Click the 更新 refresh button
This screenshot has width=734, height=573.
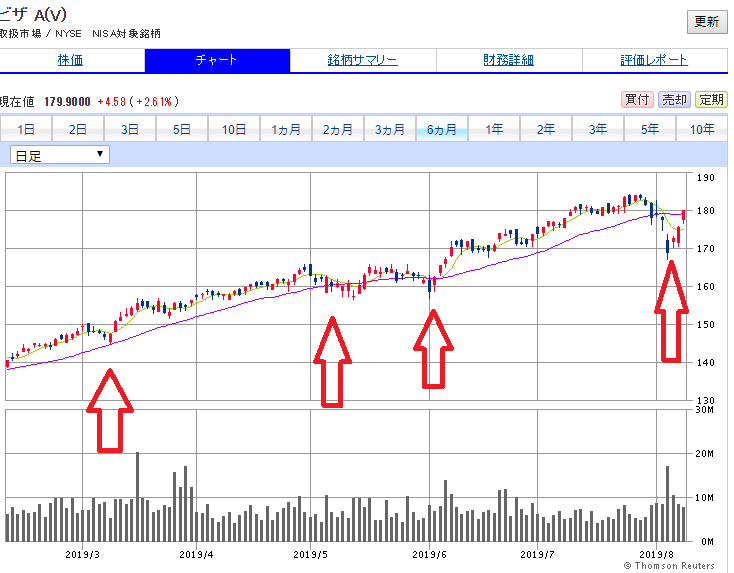point(707,22)
